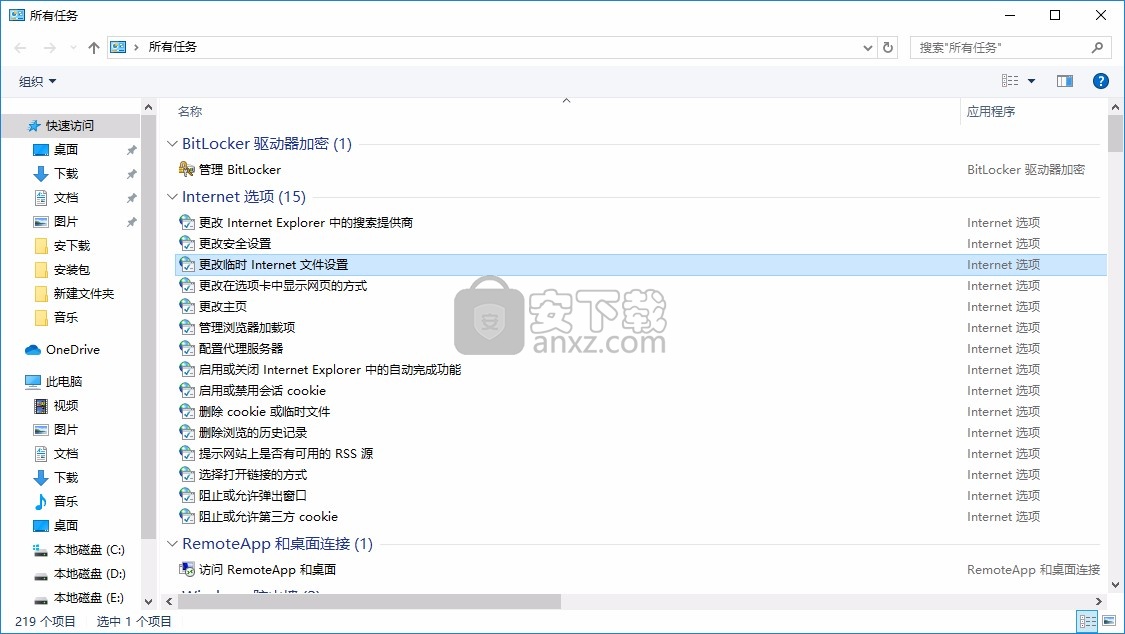Select 新建文件夹 in navigation pane
1125x634 pixels.
[84, 293]
